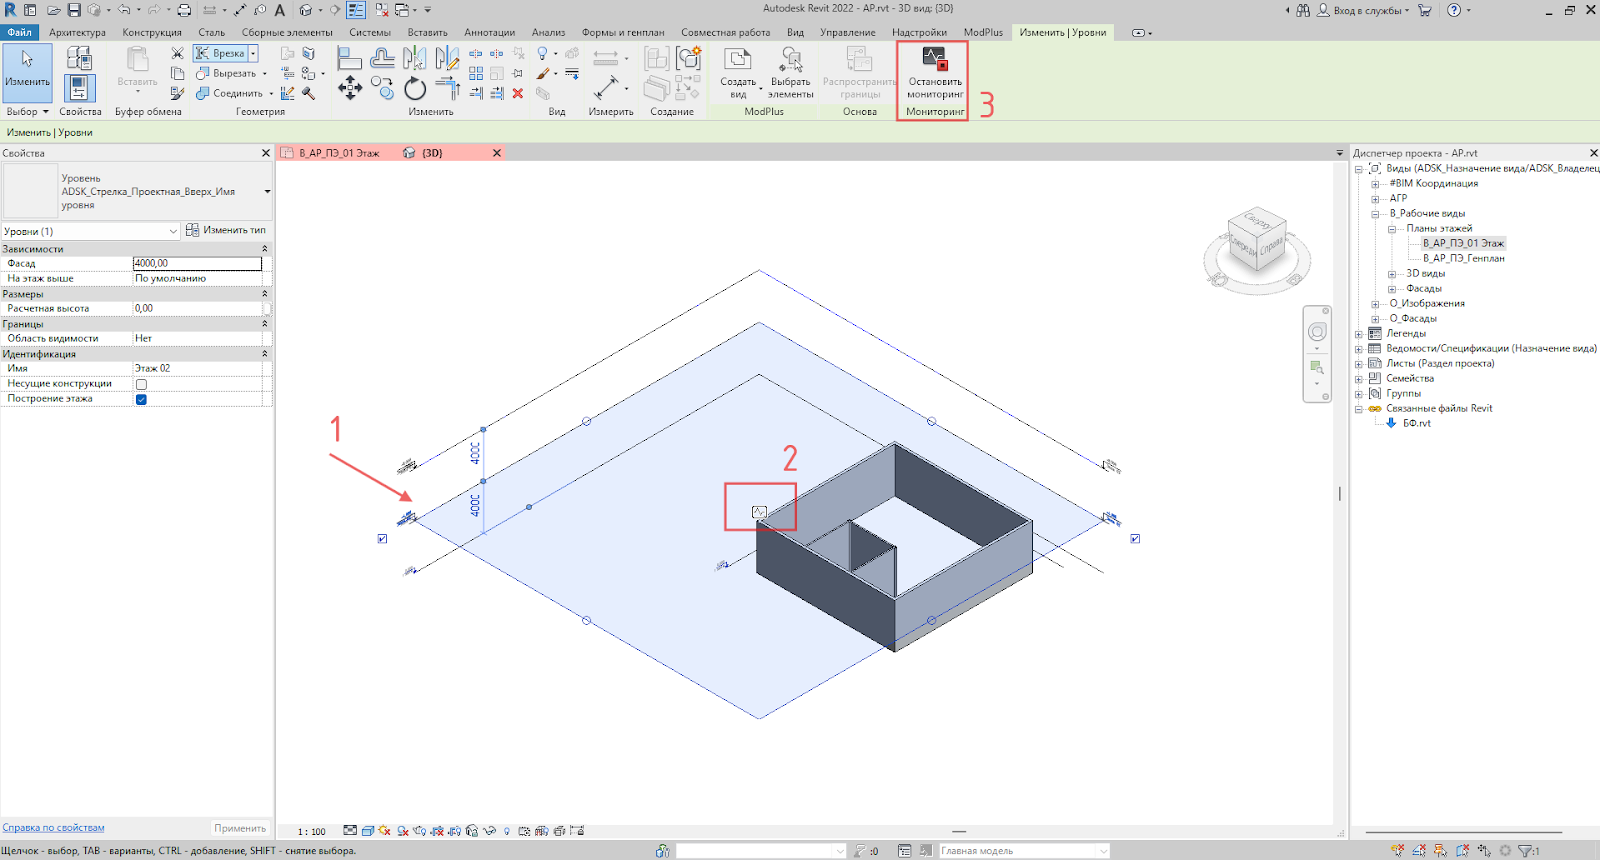Click the red Delete X icon
Image resolution: width=1600 pixels, height=860 pixels.
(x=518, y=93)
